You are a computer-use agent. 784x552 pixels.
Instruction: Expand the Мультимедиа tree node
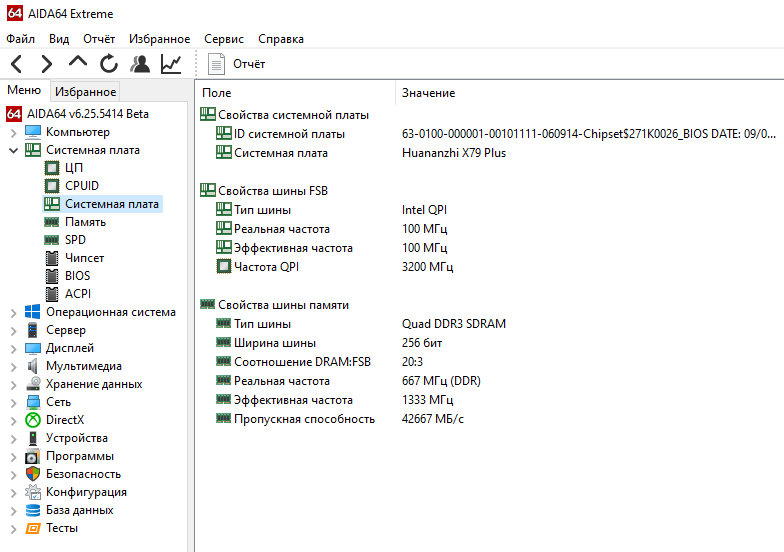(14, 366)
